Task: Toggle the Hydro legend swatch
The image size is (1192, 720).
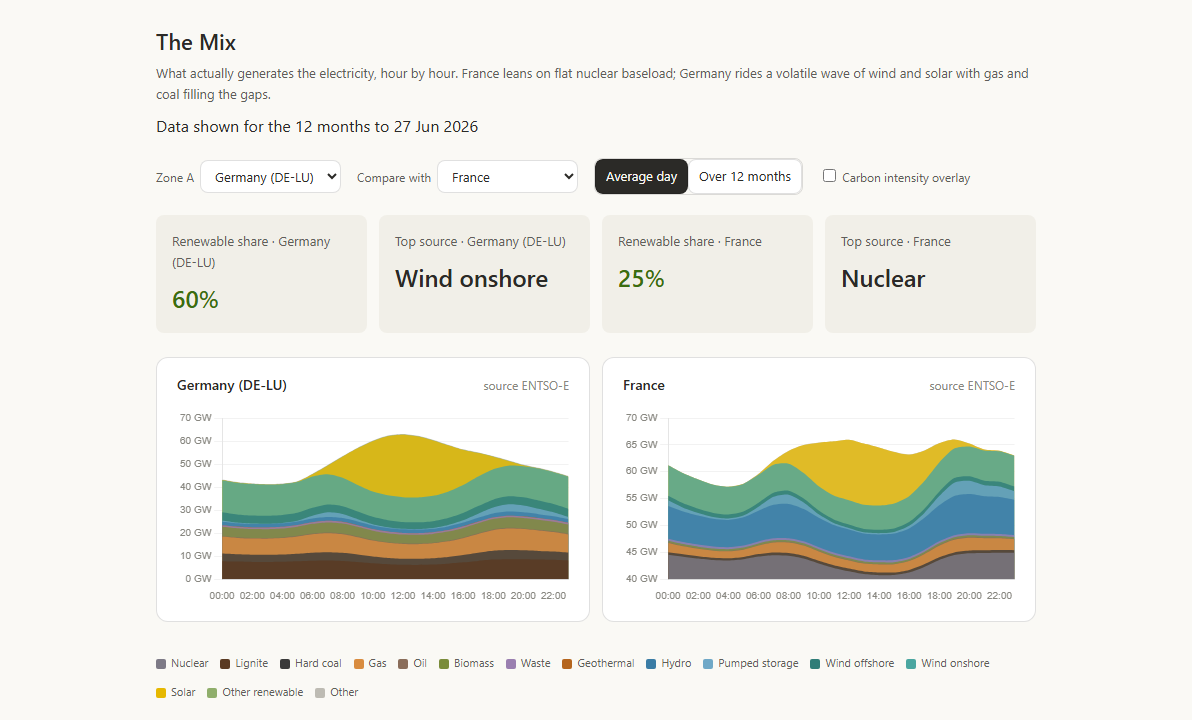Action: click(x=651, y=664)
